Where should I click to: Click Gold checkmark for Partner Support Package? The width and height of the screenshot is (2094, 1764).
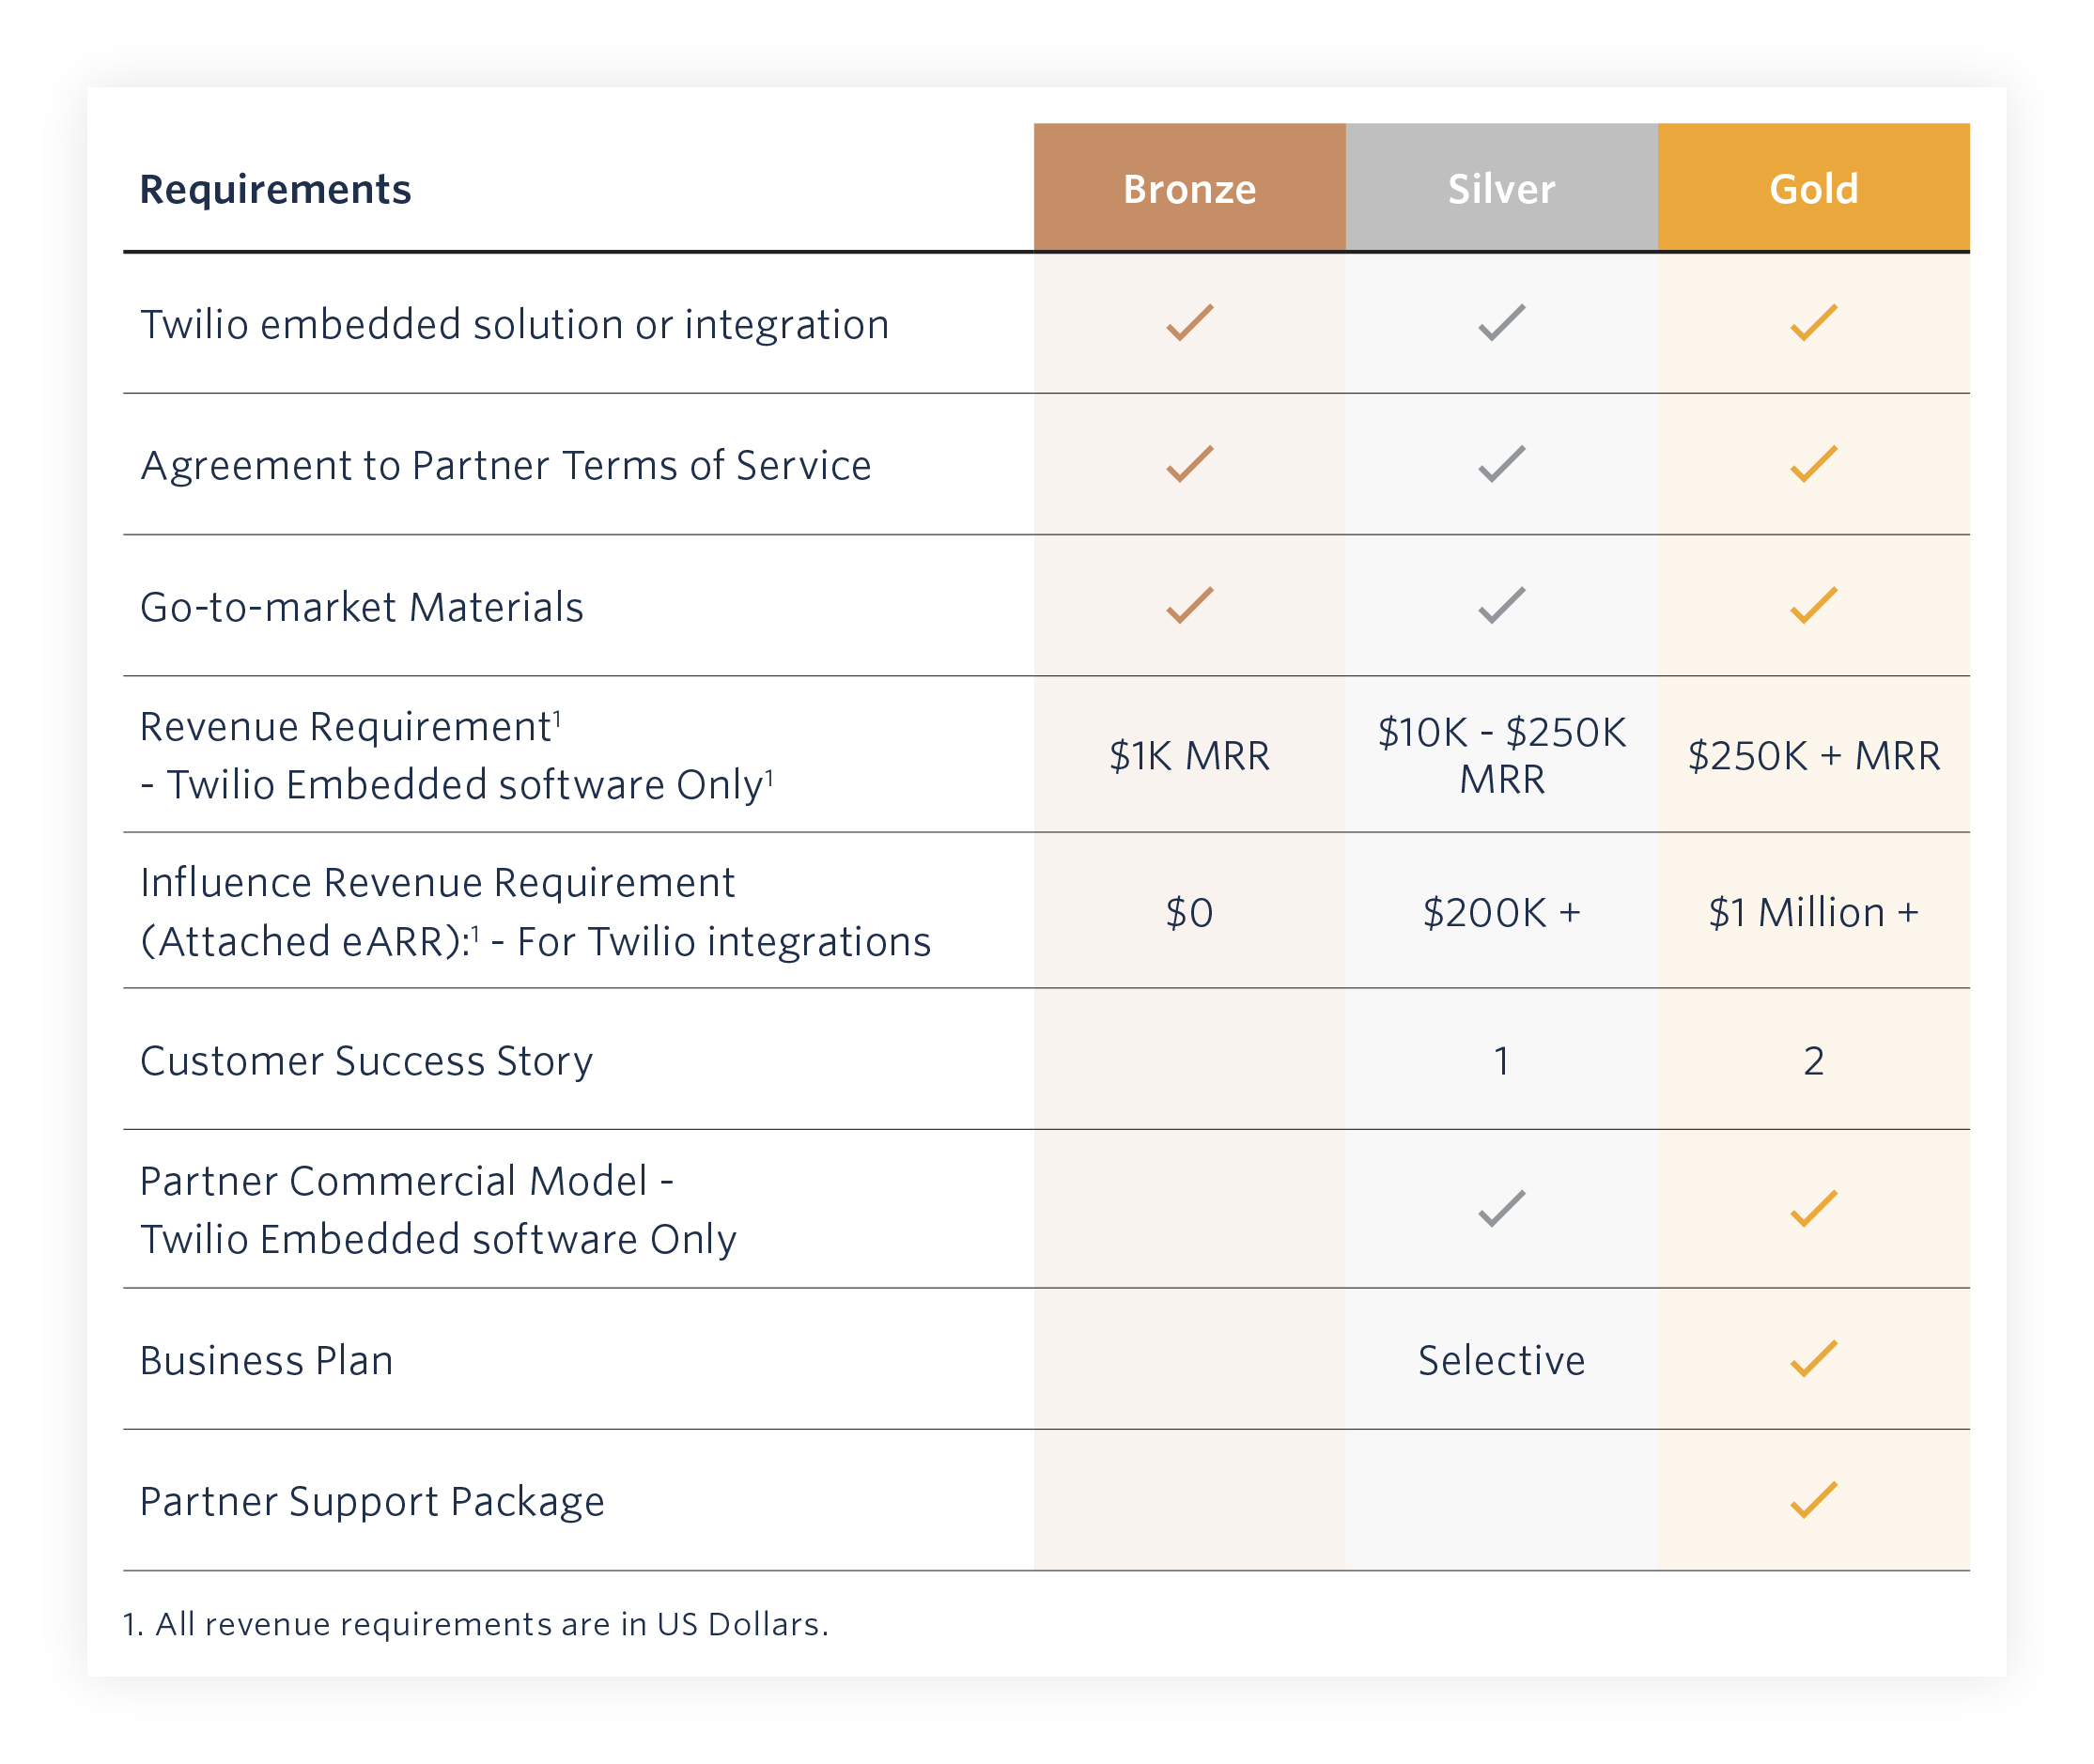1813,1500
